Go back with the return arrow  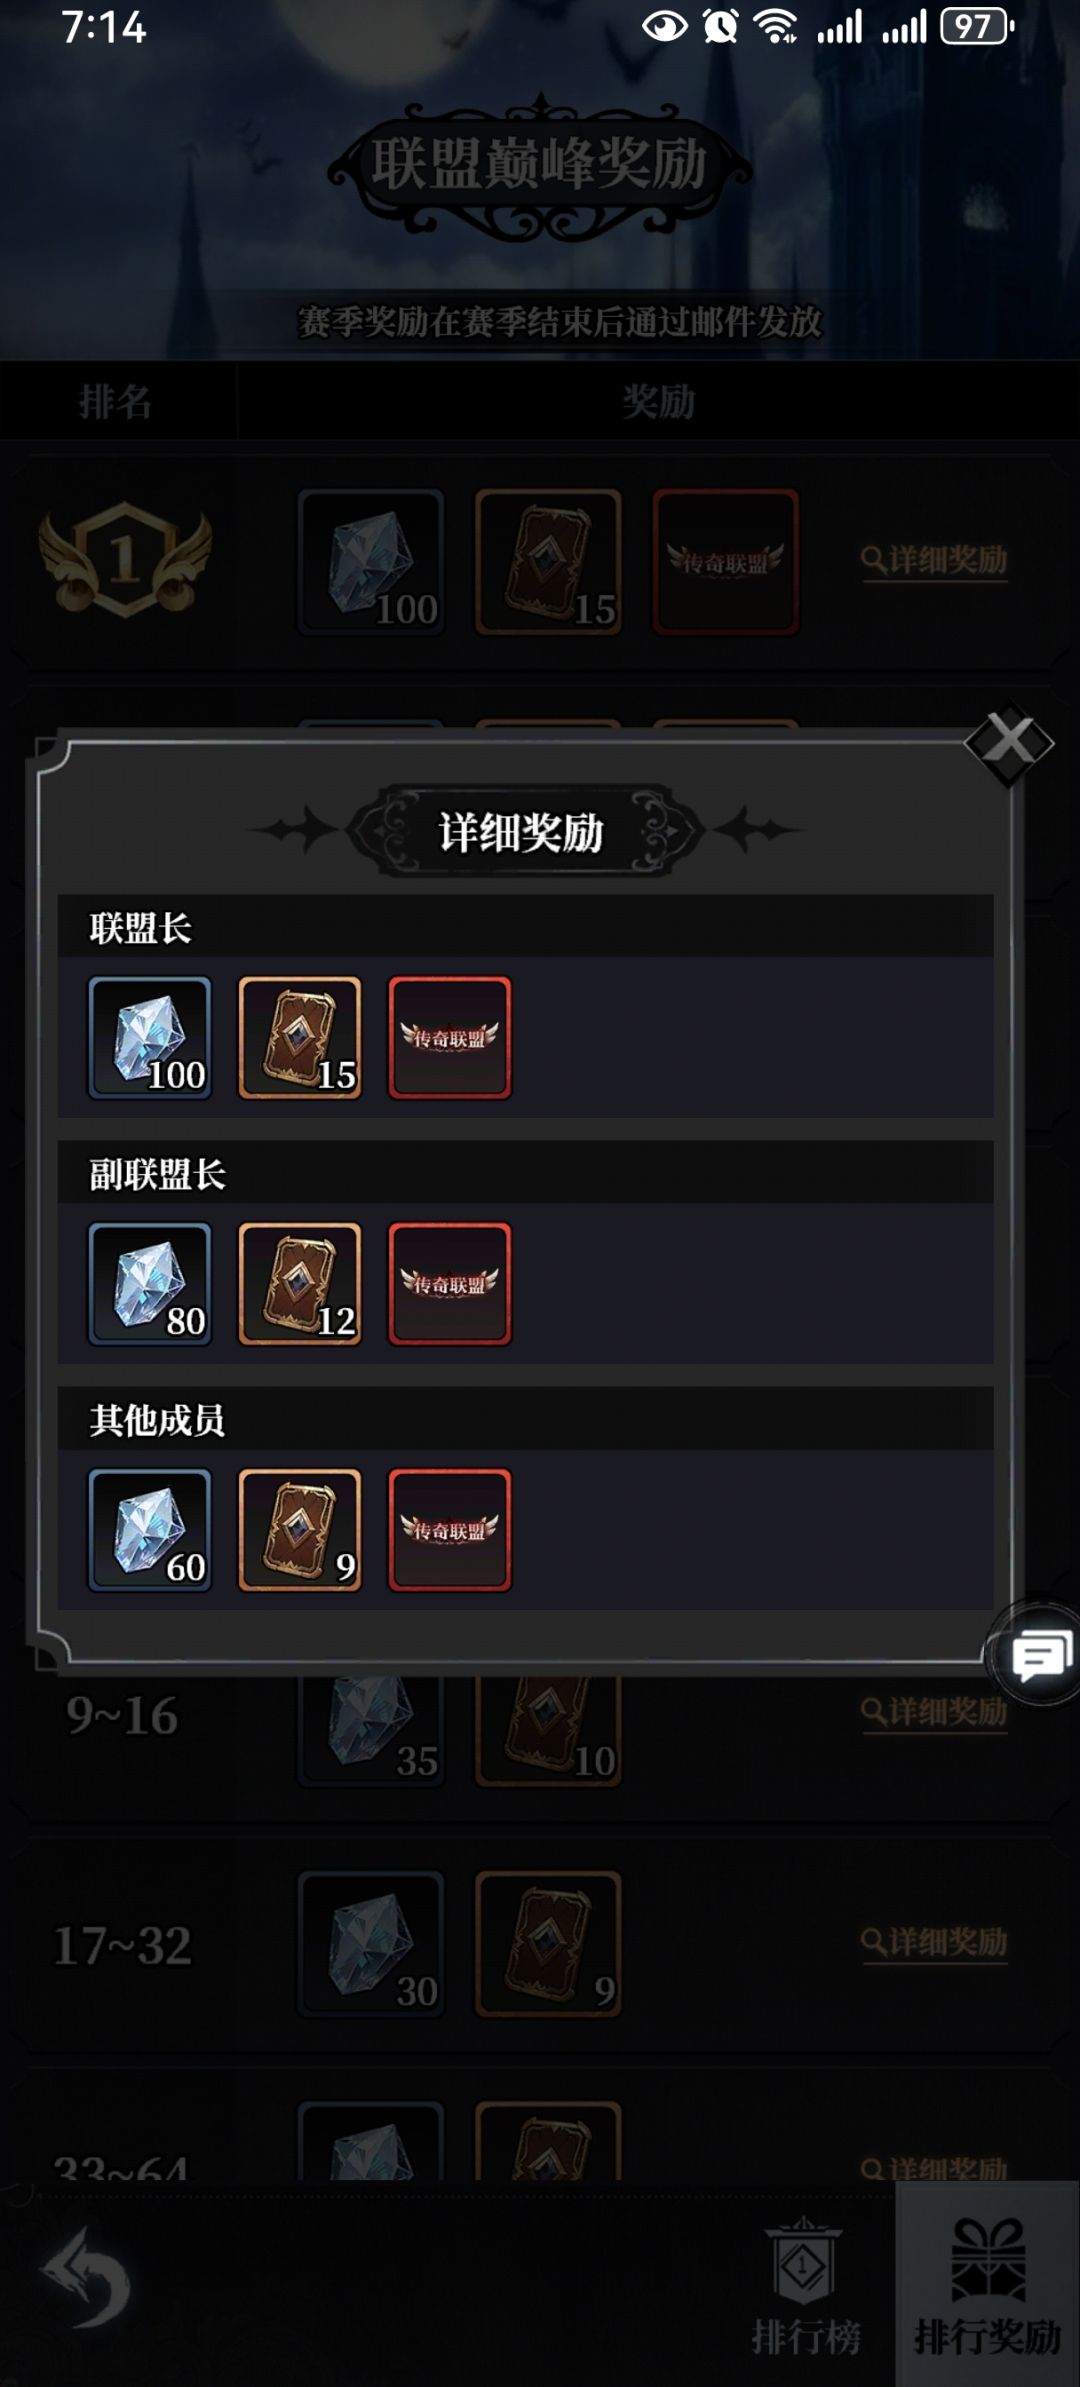tap(87, 2278)
